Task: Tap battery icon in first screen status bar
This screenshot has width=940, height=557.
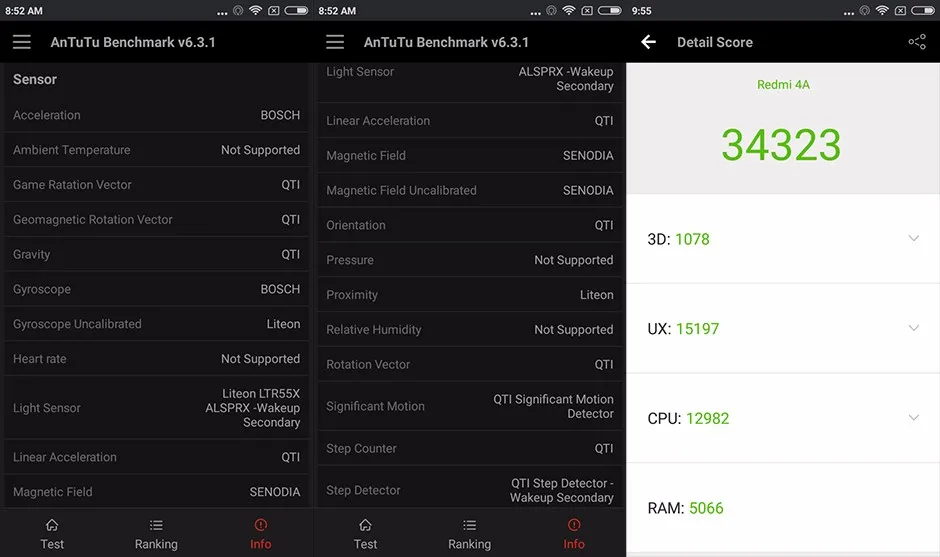Action: (296, 10)
